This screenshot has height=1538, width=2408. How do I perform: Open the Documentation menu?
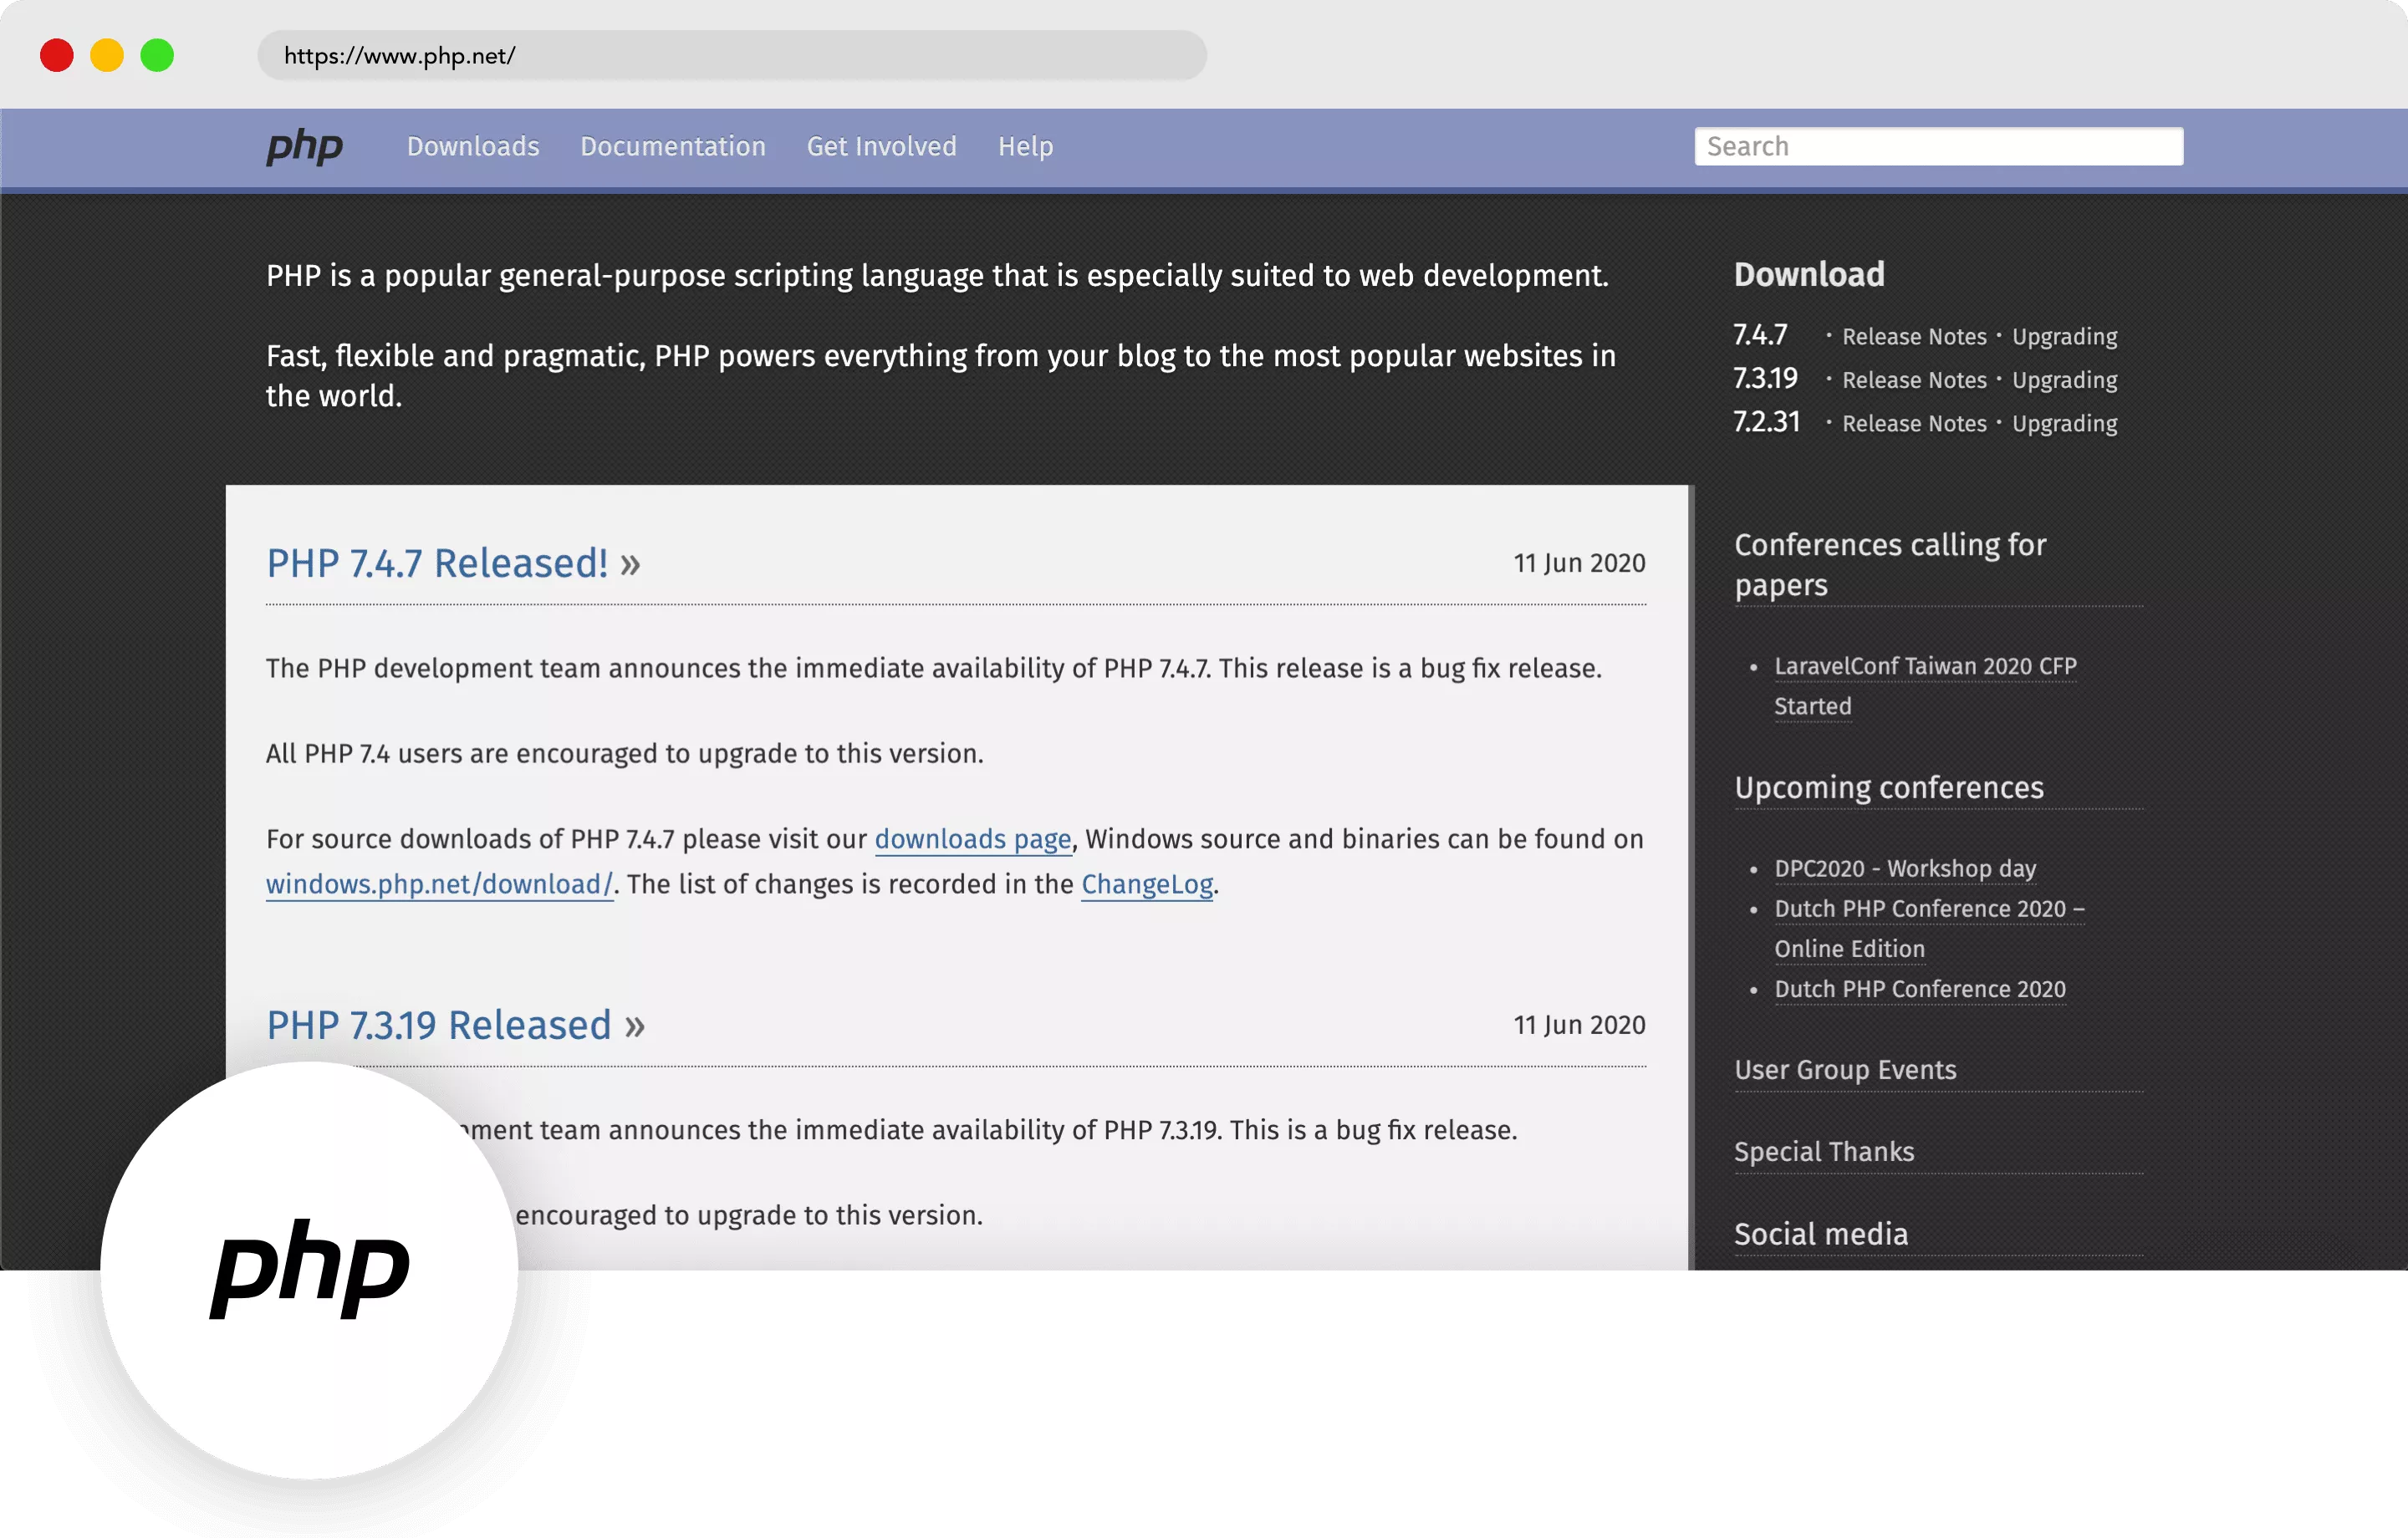[673, 146]
